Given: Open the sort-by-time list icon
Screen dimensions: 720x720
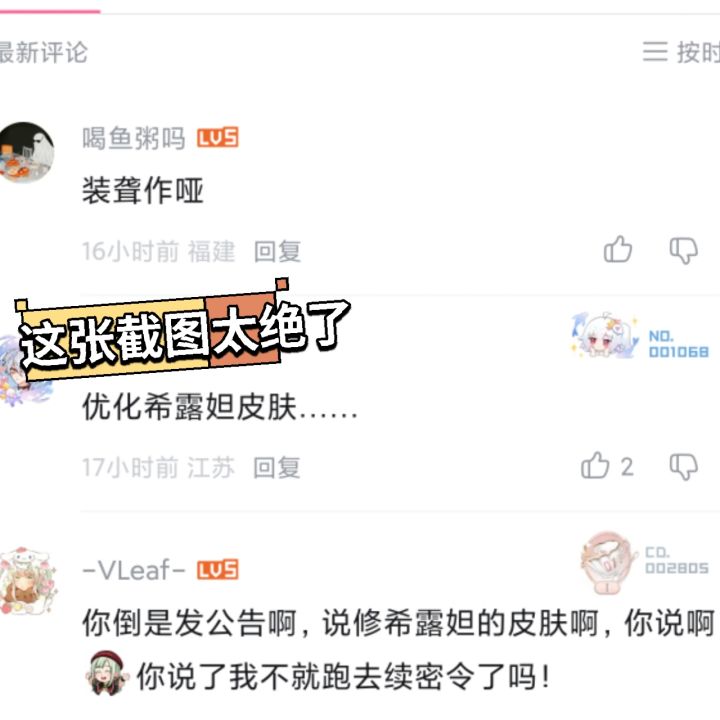Looking at the screenshot, I should [x=655, y=51].
